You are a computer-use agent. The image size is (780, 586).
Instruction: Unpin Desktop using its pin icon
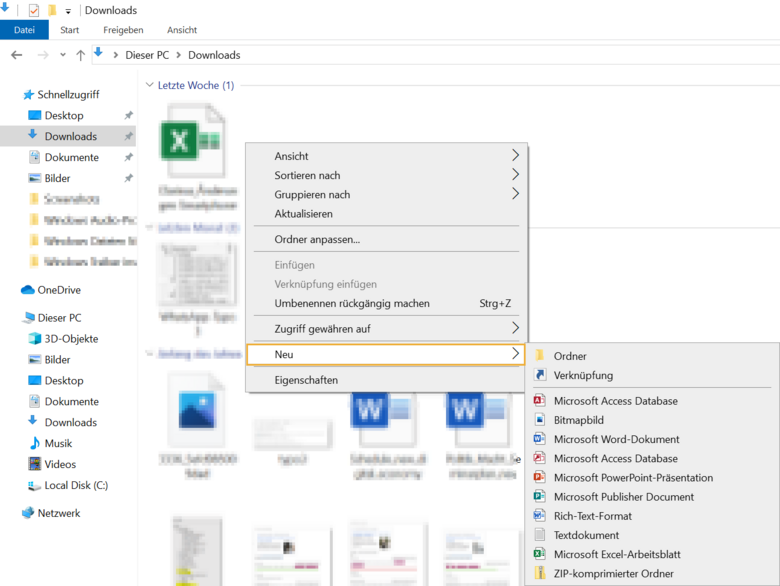(x=128, y=115)
